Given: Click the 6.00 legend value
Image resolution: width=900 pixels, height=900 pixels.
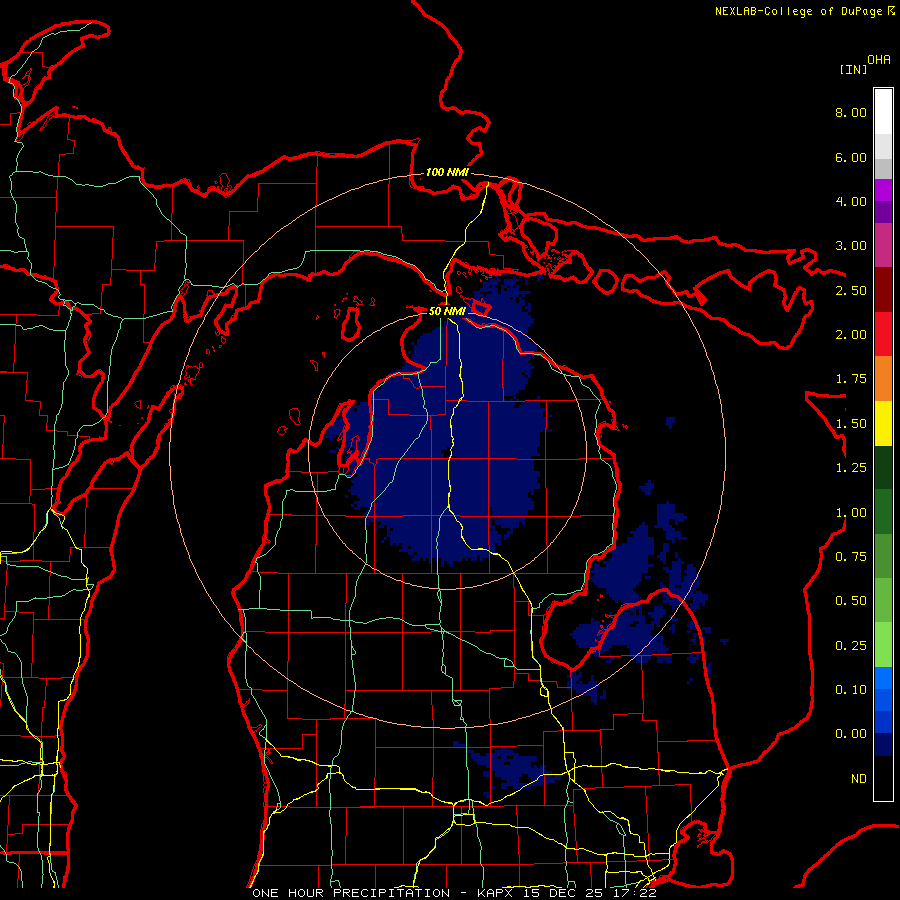Looking at the screenshot, I should (851, 157).
